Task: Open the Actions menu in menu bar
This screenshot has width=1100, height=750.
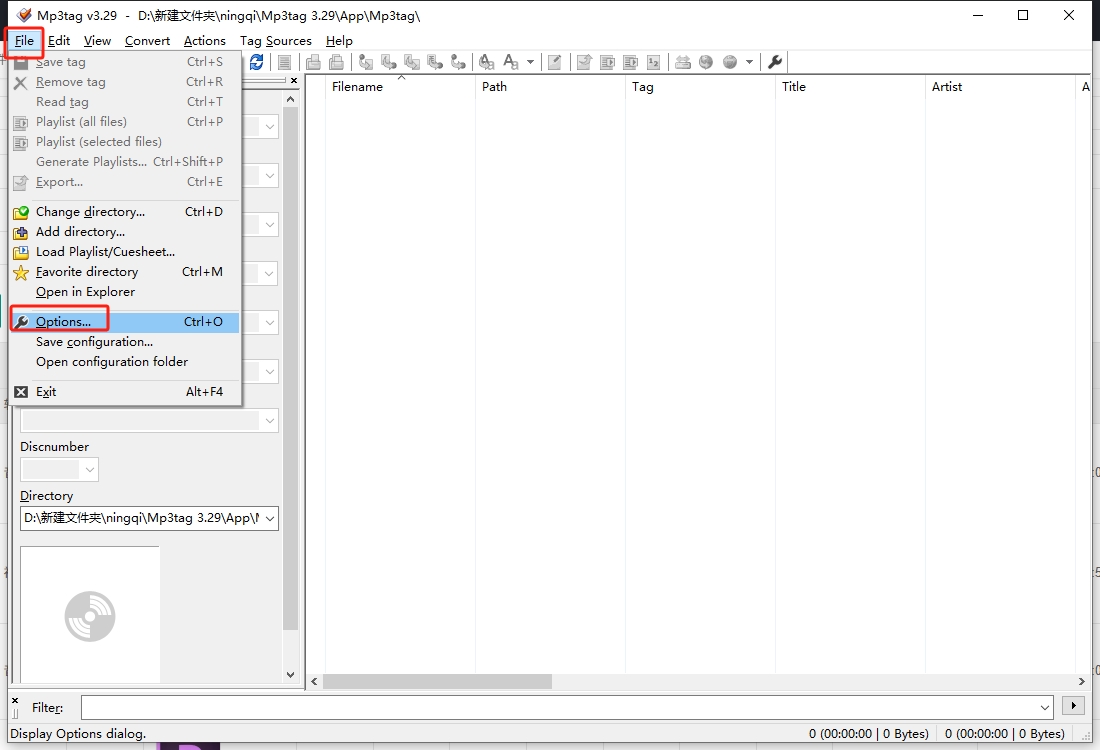Action: click(x=205, y=41)
